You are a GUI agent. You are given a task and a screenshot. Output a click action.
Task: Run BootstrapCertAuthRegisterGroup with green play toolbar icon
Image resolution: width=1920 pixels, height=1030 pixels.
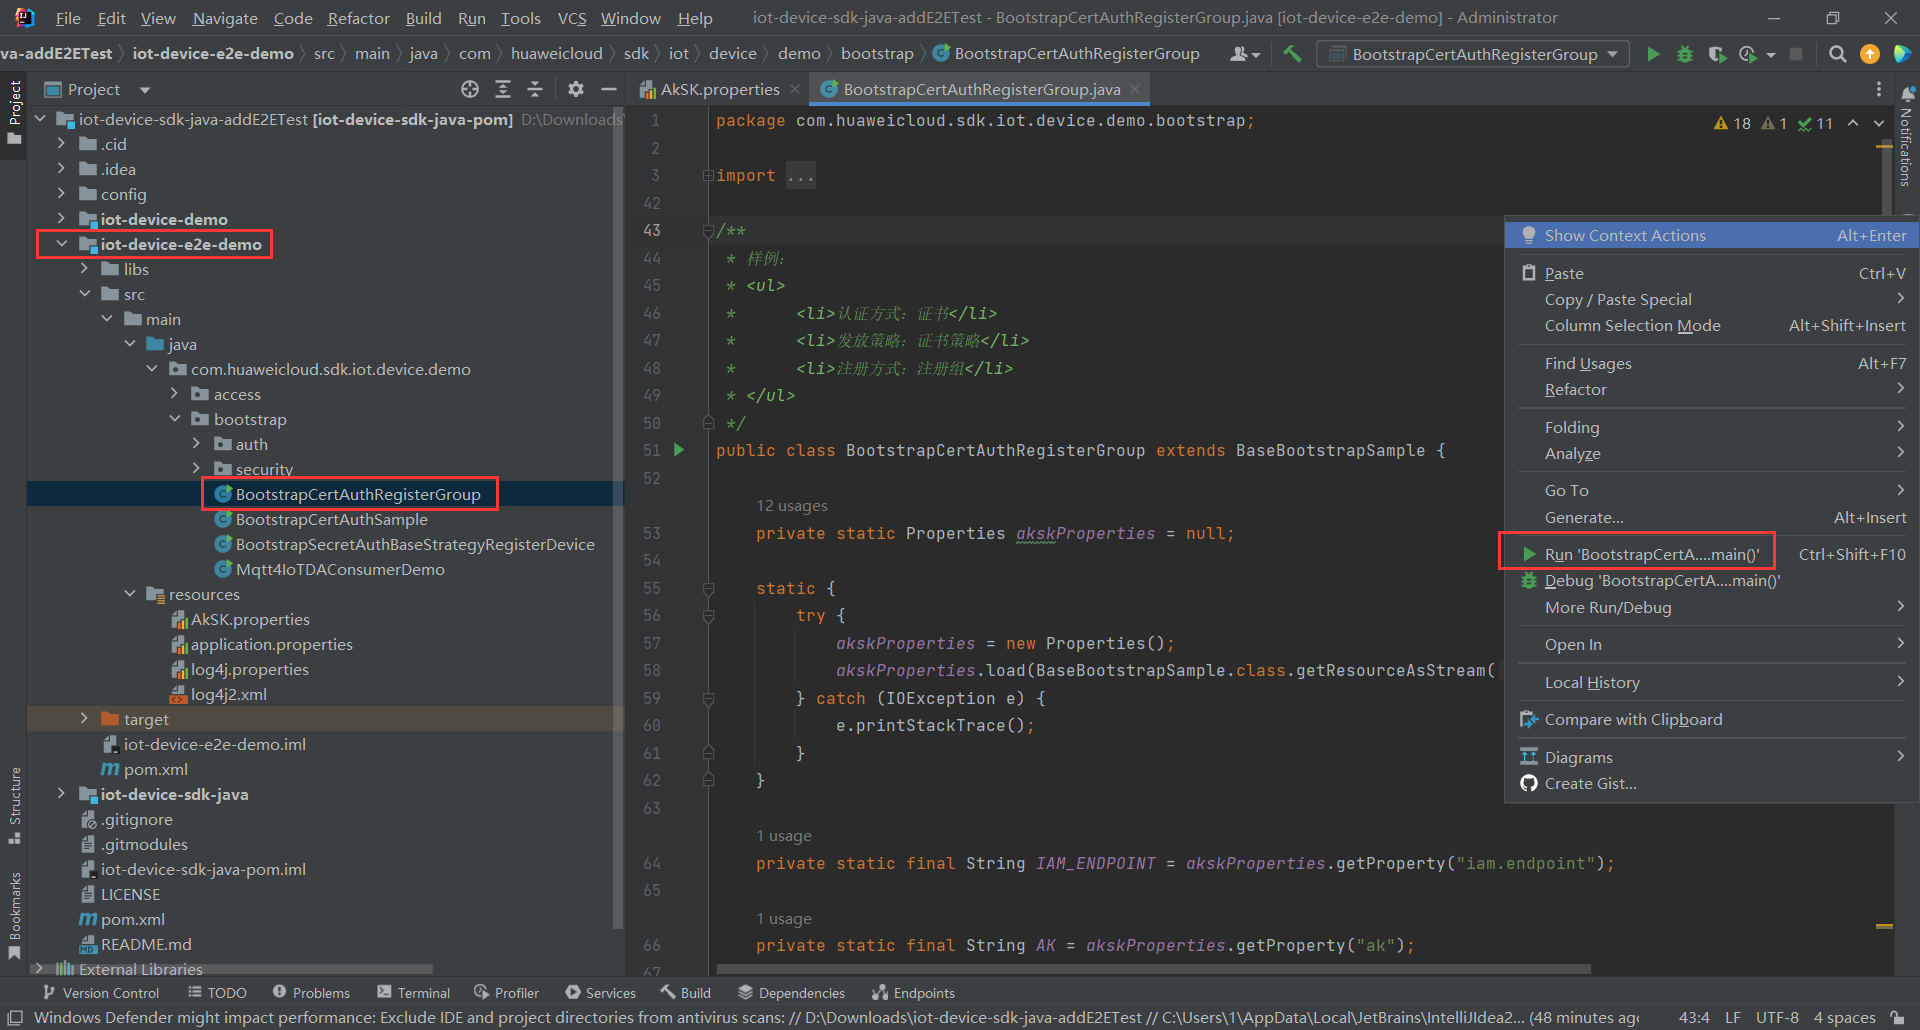(x=1653, y=54)
